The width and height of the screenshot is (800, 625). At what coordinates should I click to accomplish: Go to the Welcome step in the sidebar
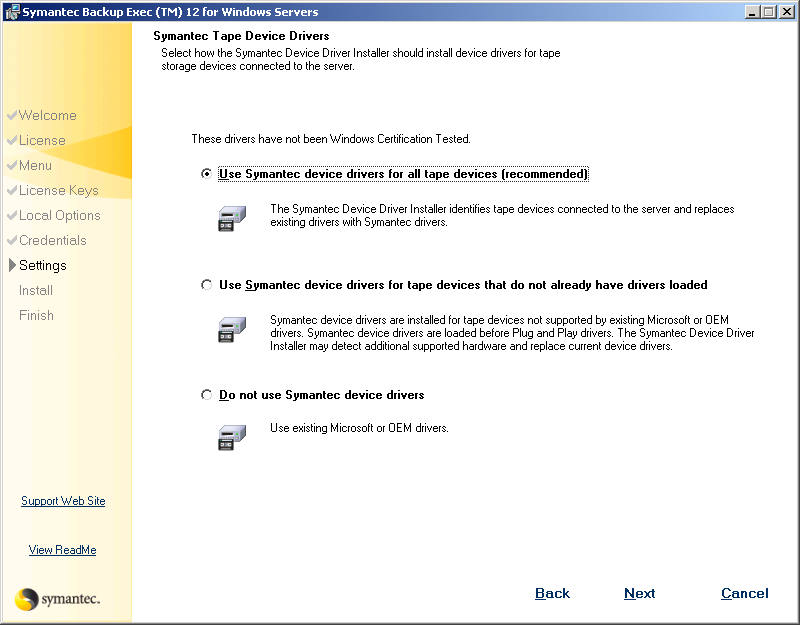(x=47, y=115)
